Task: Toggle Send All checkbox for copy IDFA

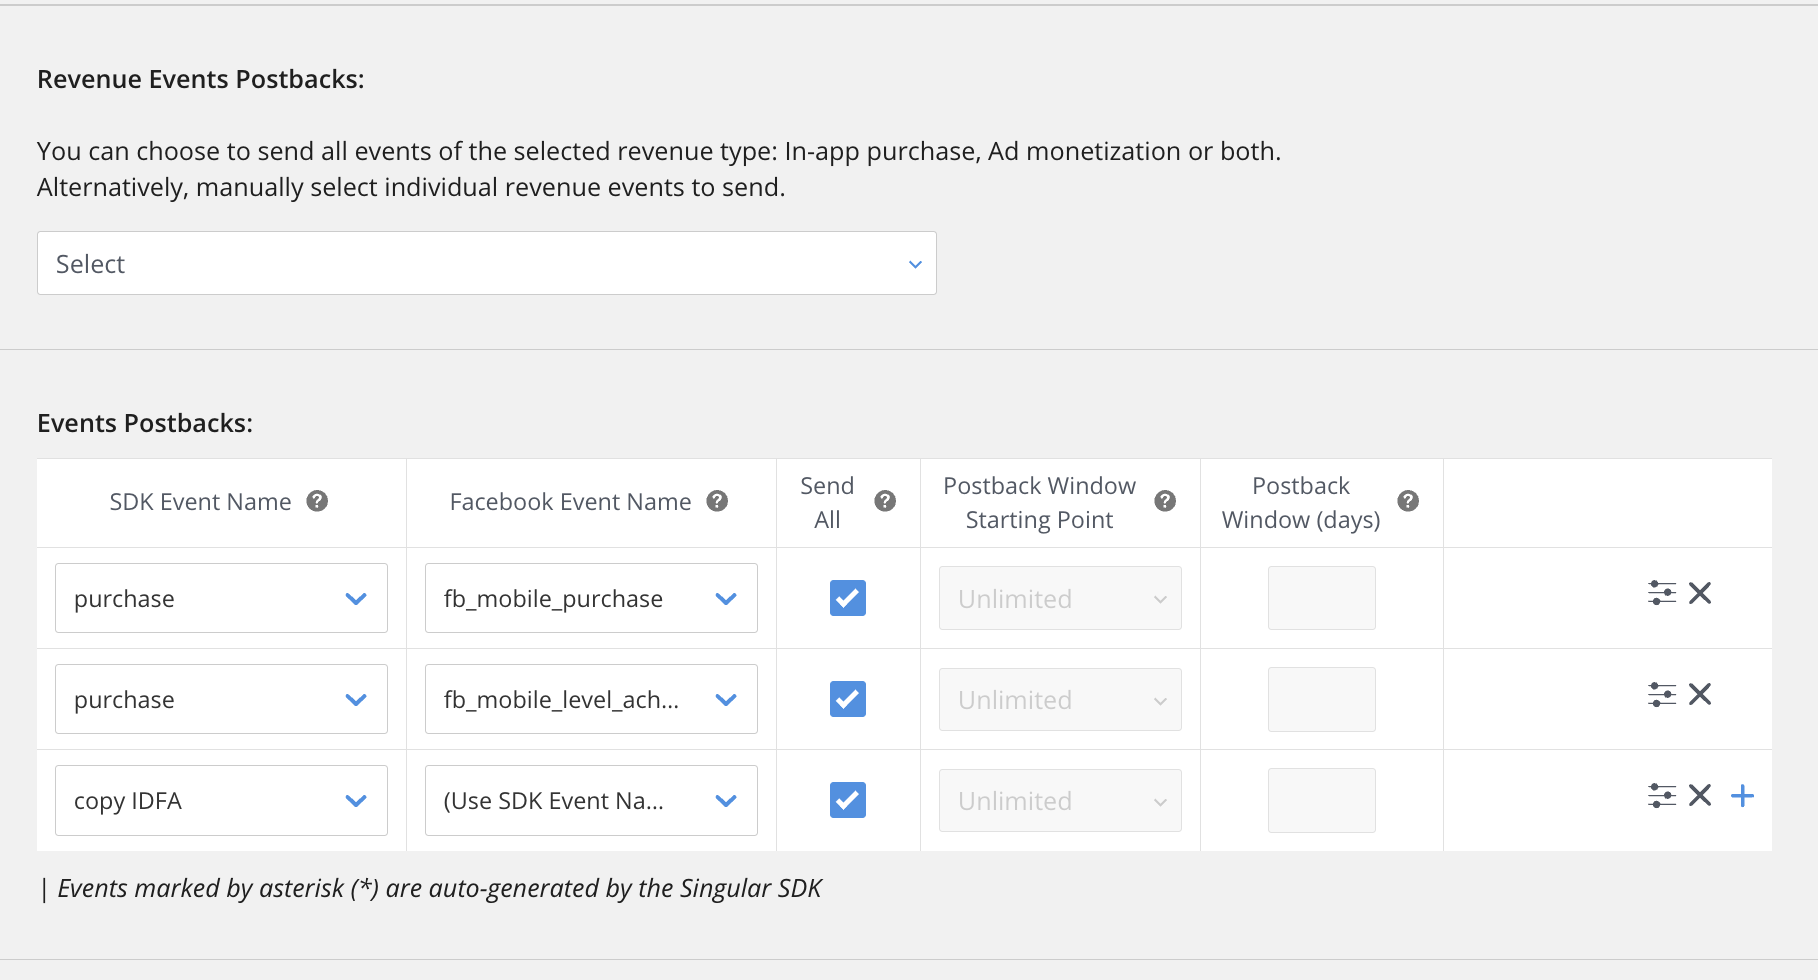Action: 848,800
